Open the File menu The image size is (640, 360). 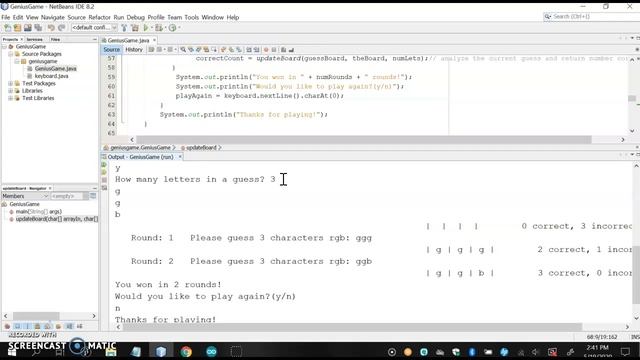point(6,17)
